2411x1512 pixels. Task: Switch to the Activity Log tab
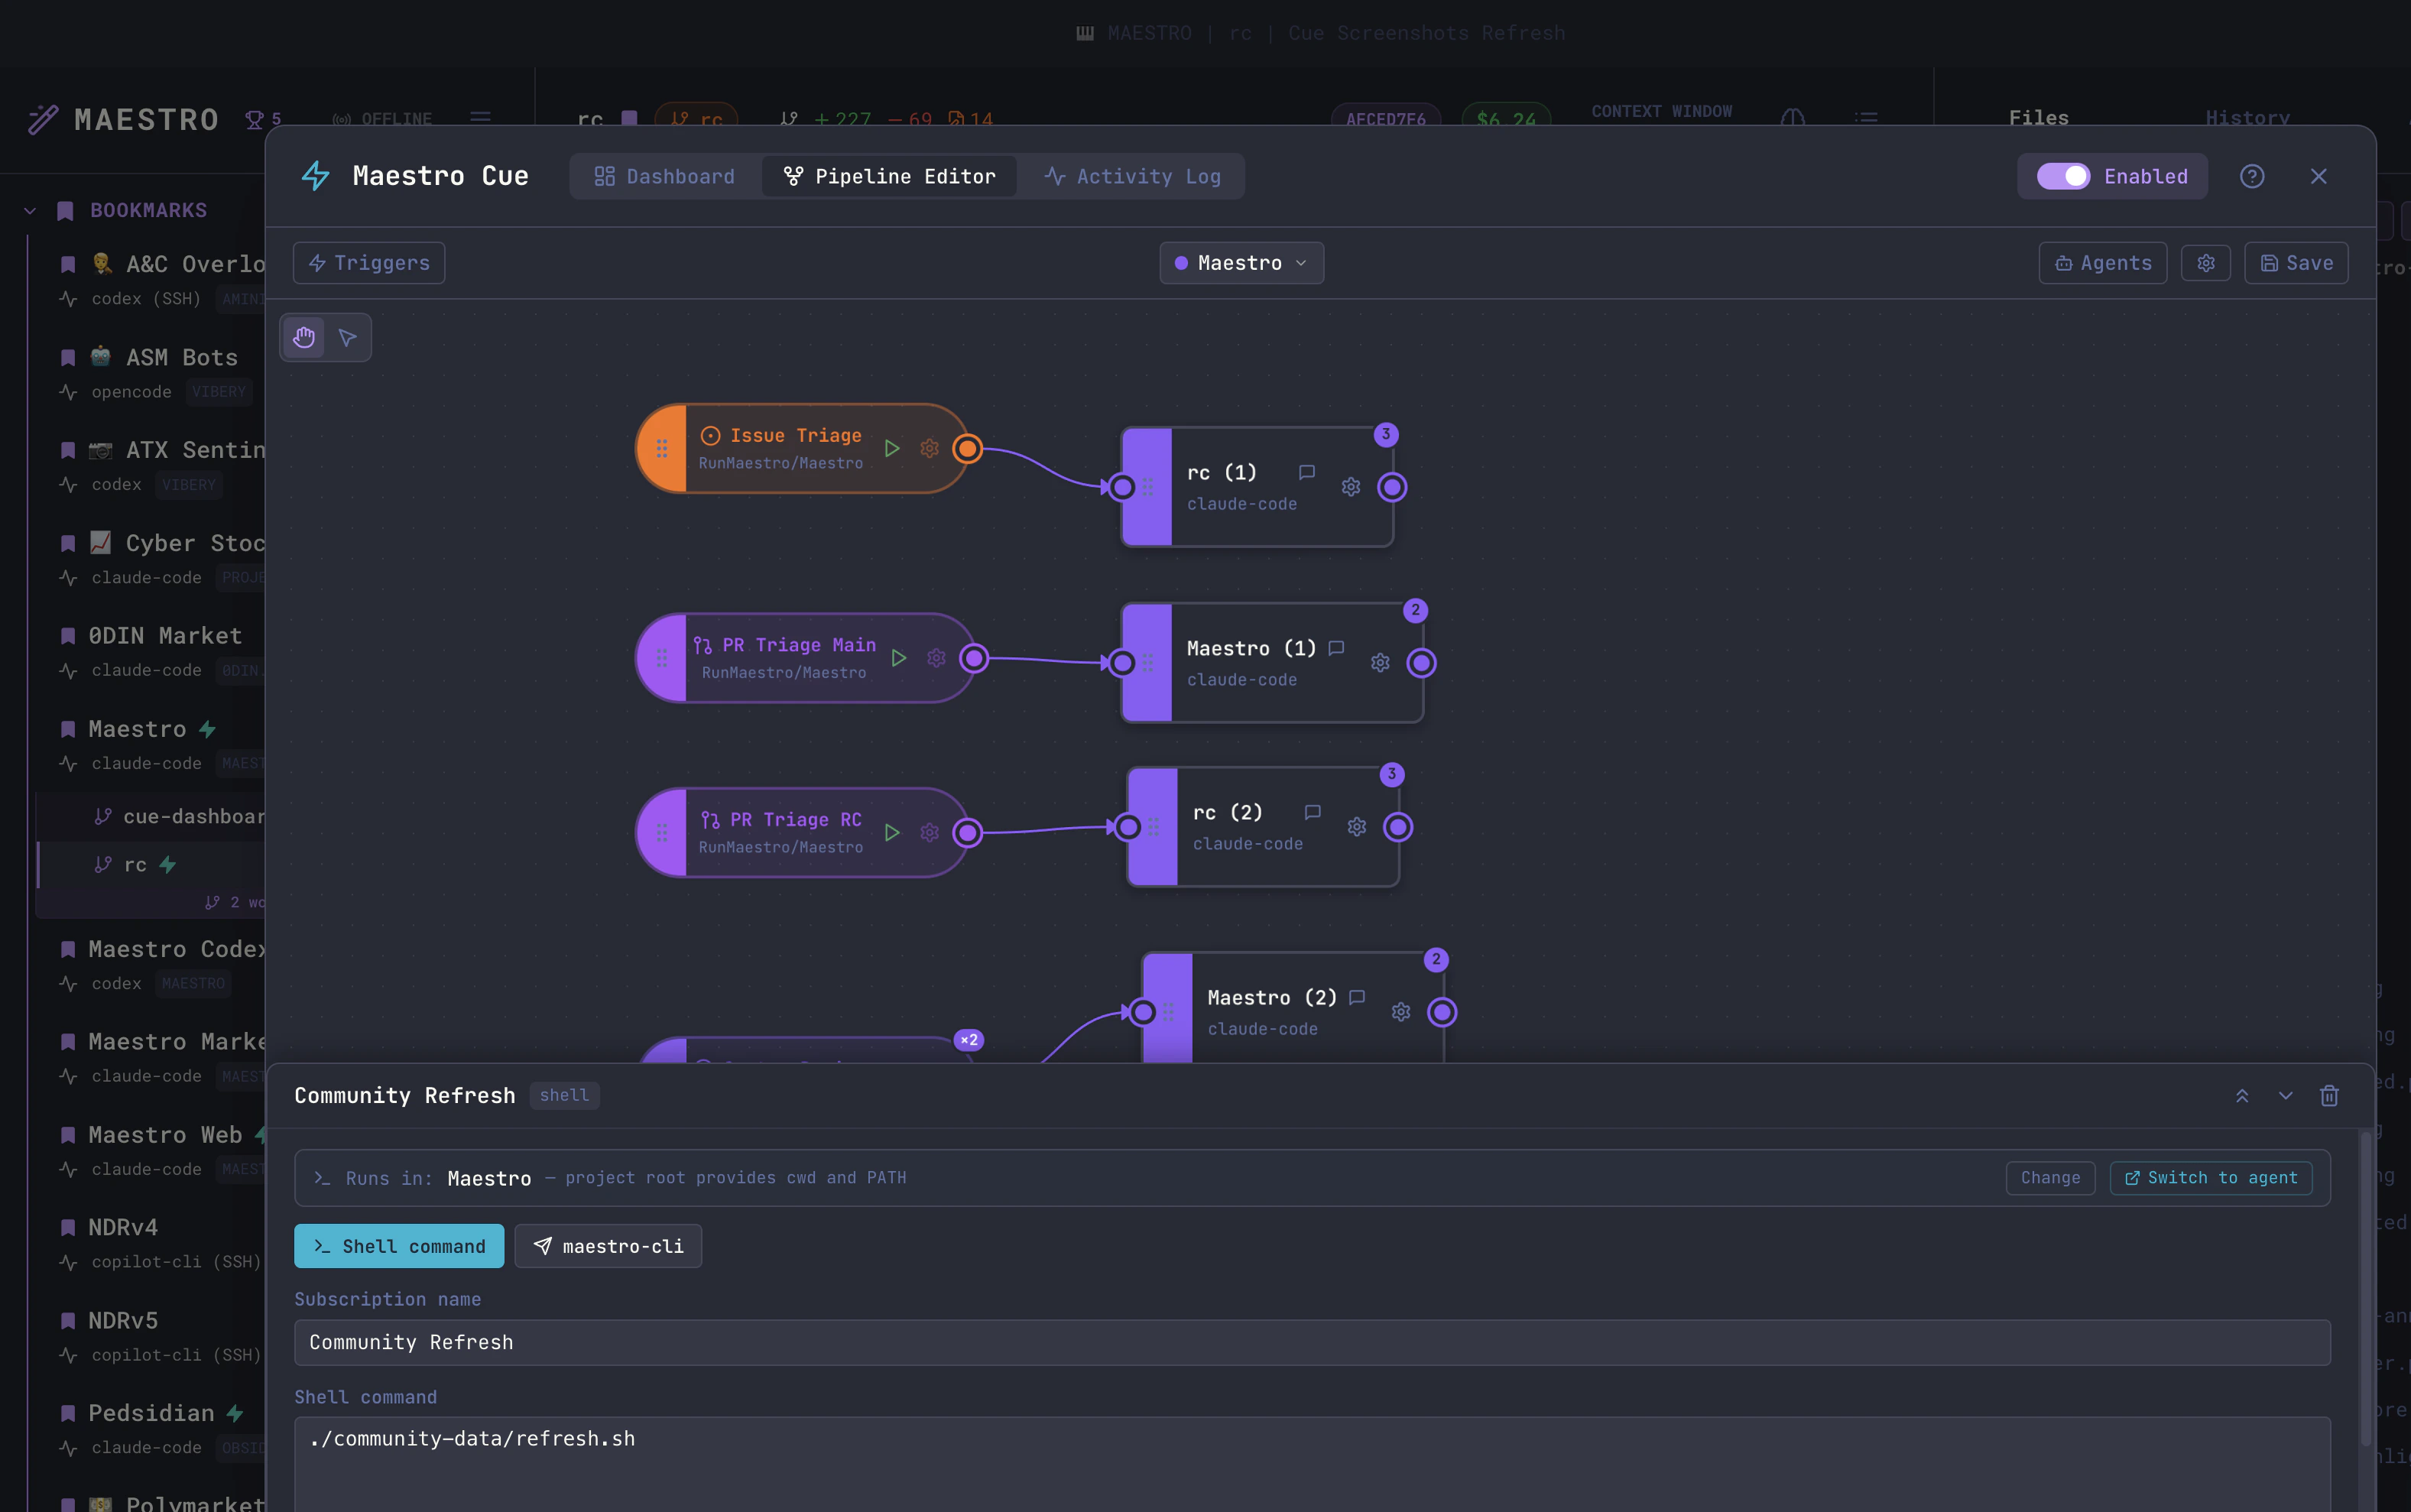[1132, 176]
